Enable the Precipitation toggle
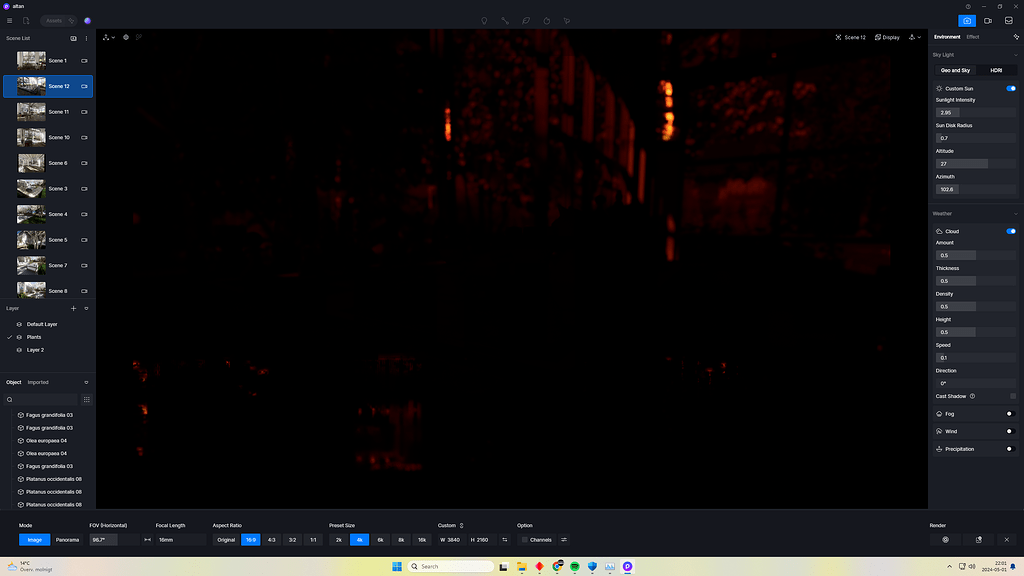The height and width of the screenshot is (576, 1024). point(1010,449)
